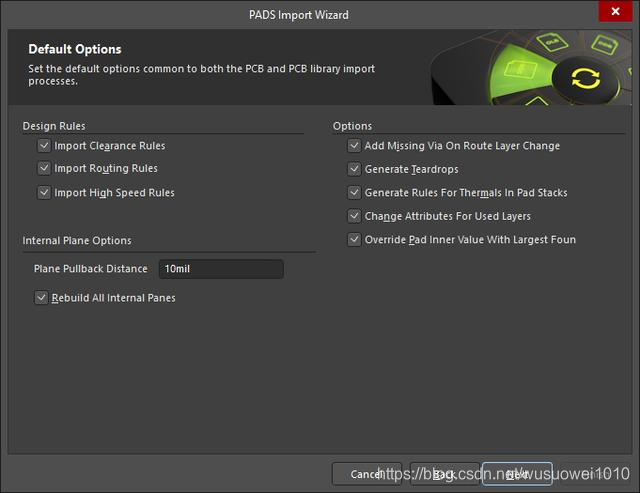
Task: Go Back to previous wizard page
Action: point(444,474)
